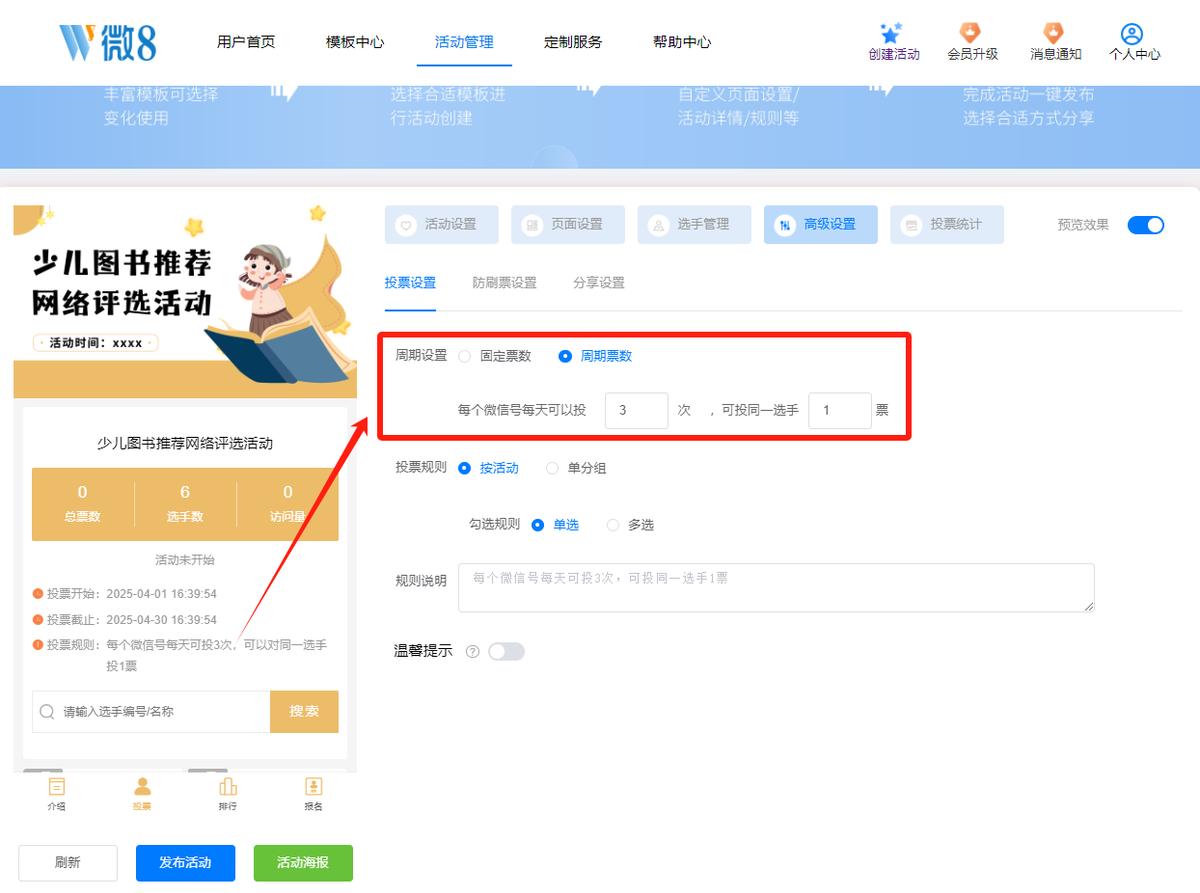Click the 温馨提示 help question icon

tap(473, 652)
